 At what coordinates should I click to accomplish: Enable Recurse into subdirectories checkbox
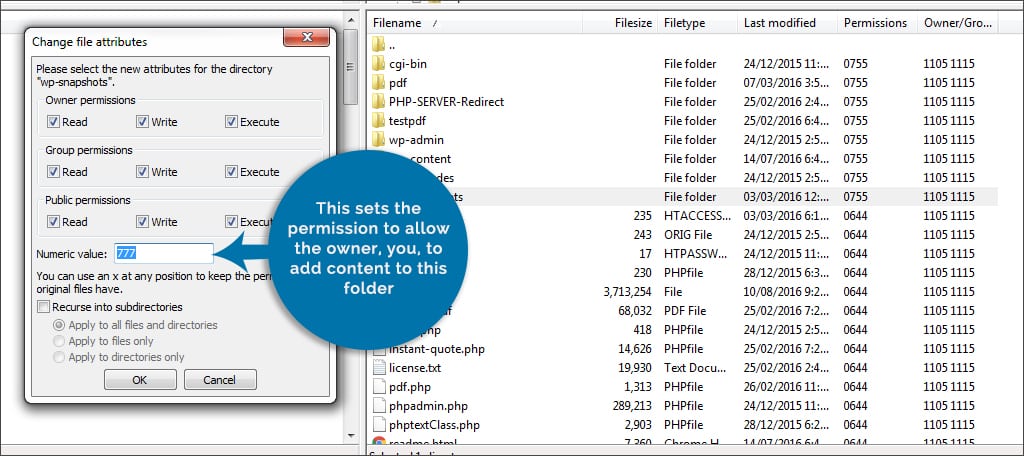(x=44, y=306)
